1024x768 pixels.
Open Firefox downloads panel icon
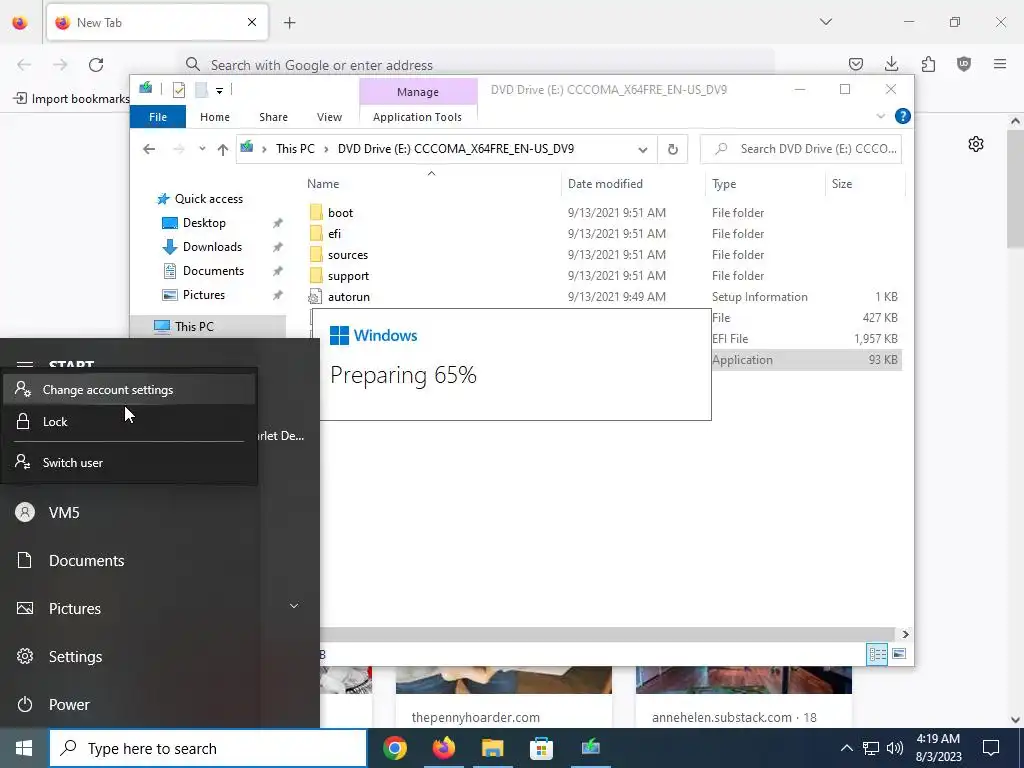coord(891,64)
